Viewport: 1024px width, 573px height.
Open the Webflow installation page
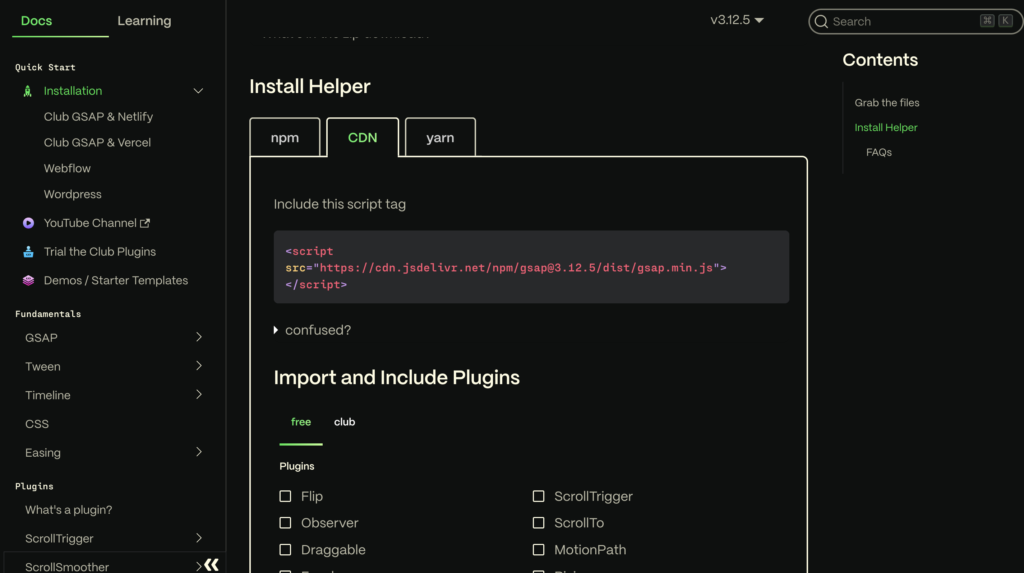click(67, 169)
